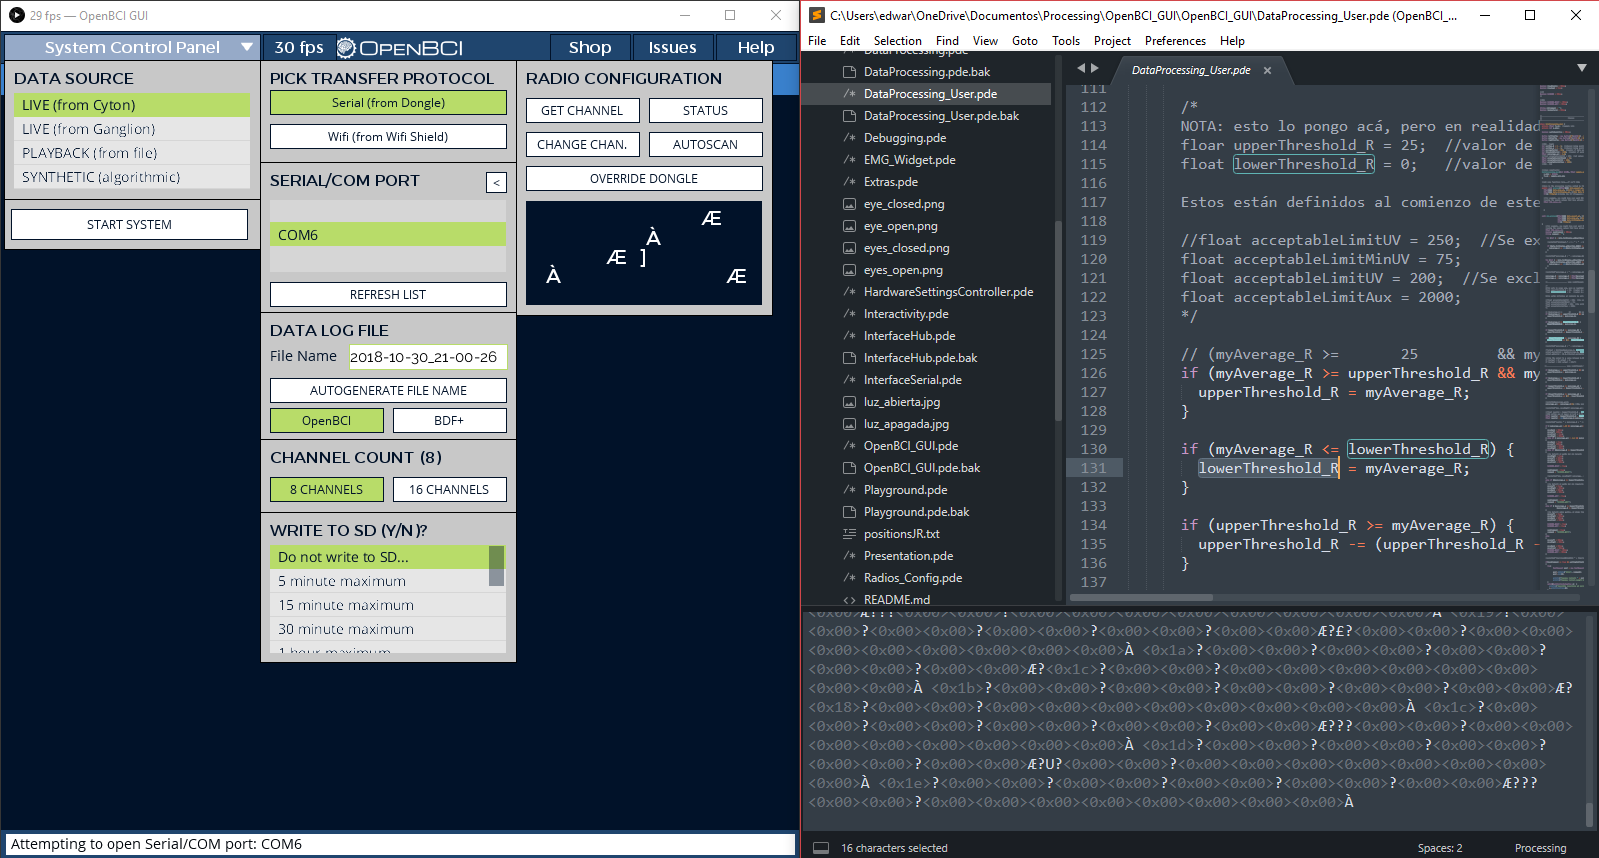Screen dimensions: 1599x858
Task: Select BDF+ data log file format
Action: tap(450, 421)
